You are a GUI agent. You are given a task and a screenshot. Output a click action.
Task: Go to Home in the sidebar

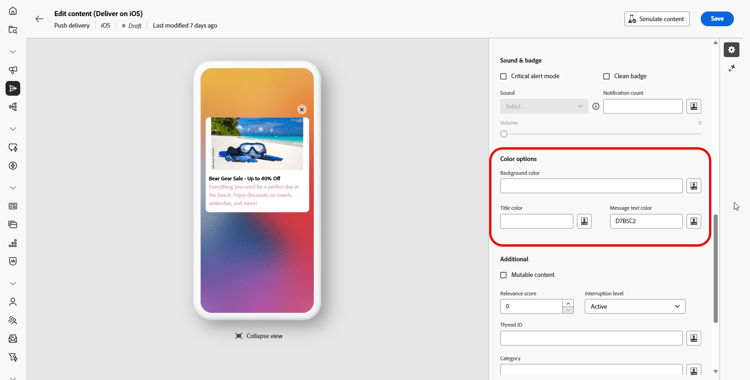pos(13,11)
